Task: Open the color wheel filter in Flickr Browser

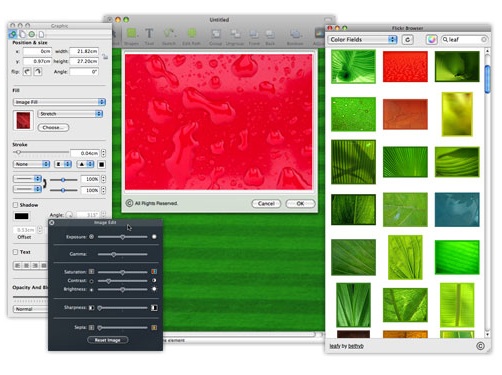Action: coord(432,40)
